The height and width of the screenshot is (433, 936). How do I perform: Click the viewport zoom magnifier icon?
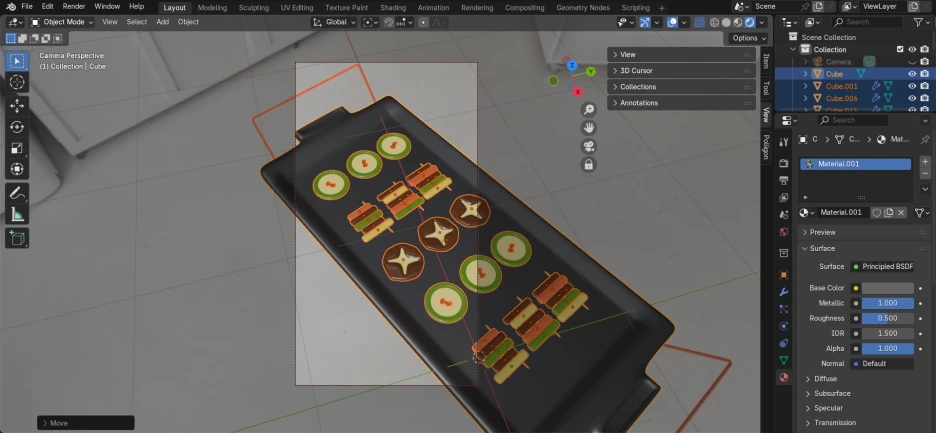[589, 109]
